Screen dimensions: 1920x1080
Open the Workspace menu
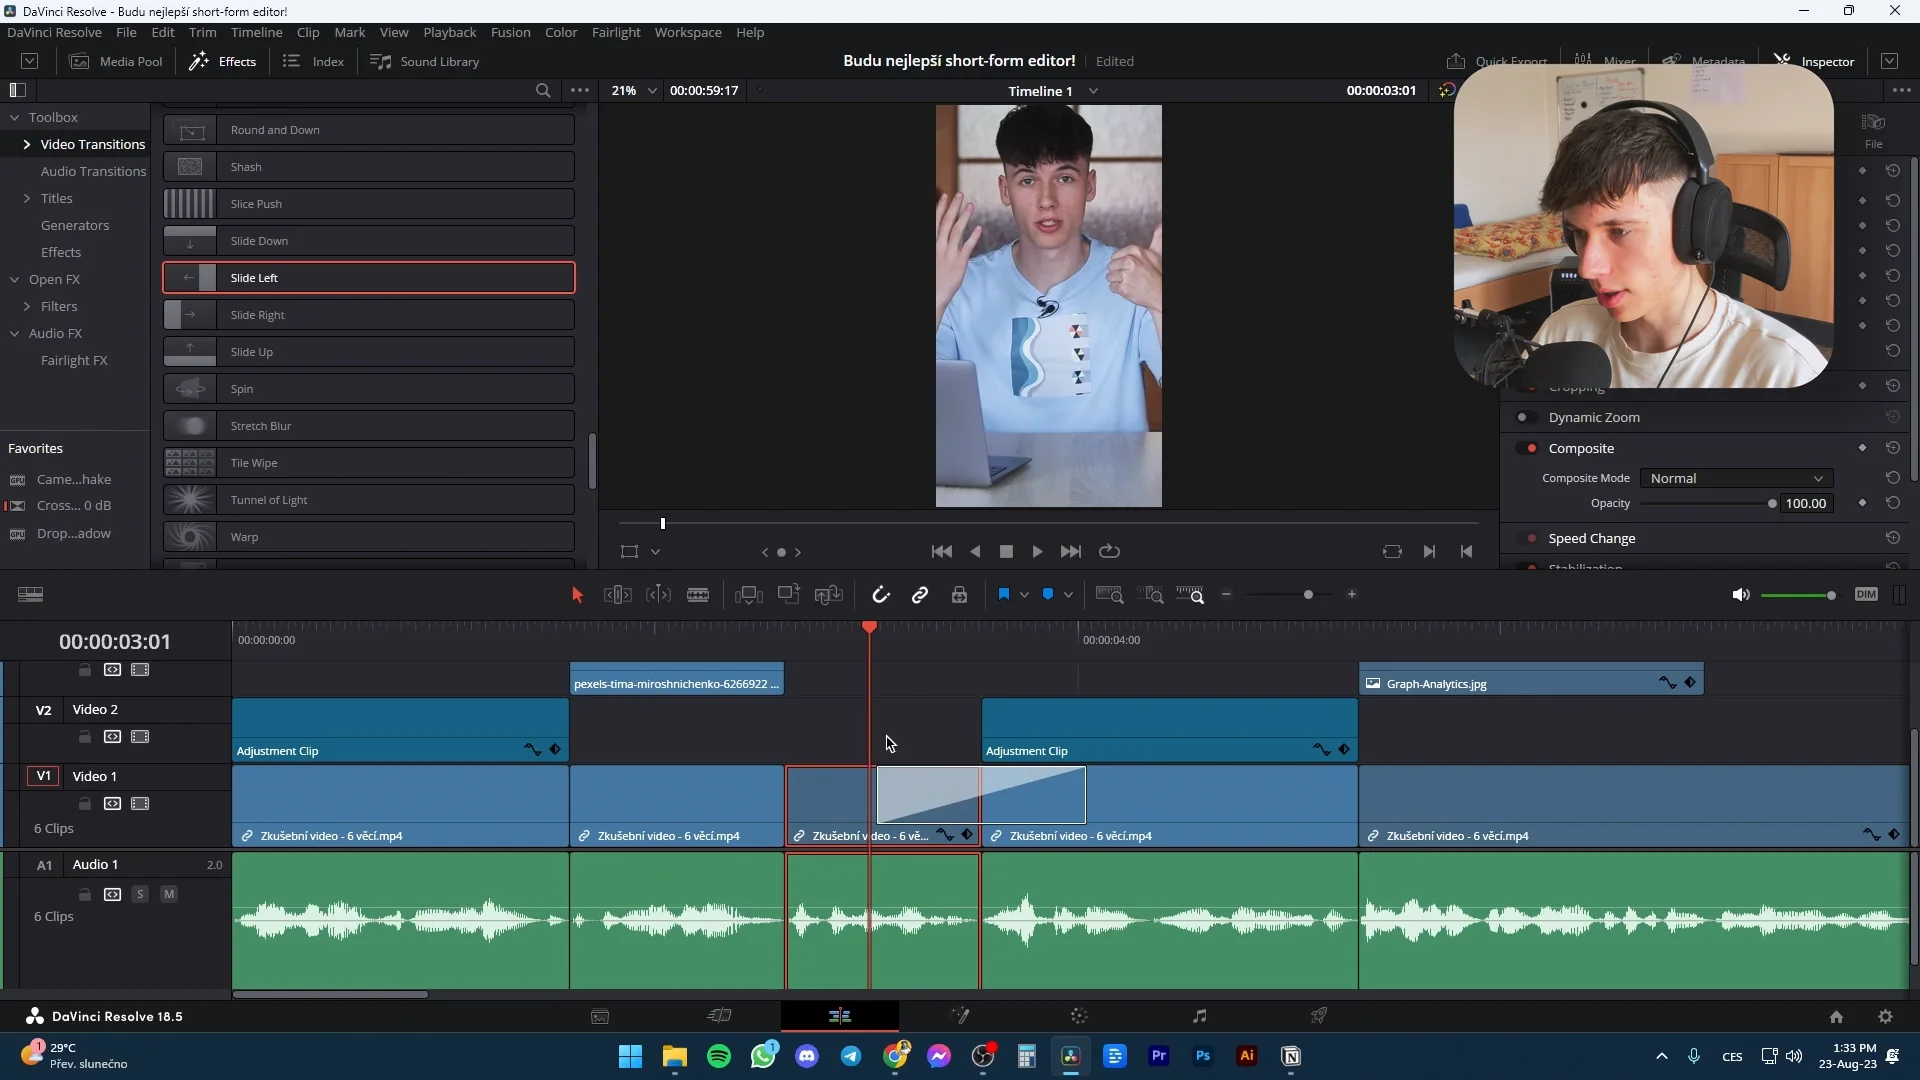point(687,32)
